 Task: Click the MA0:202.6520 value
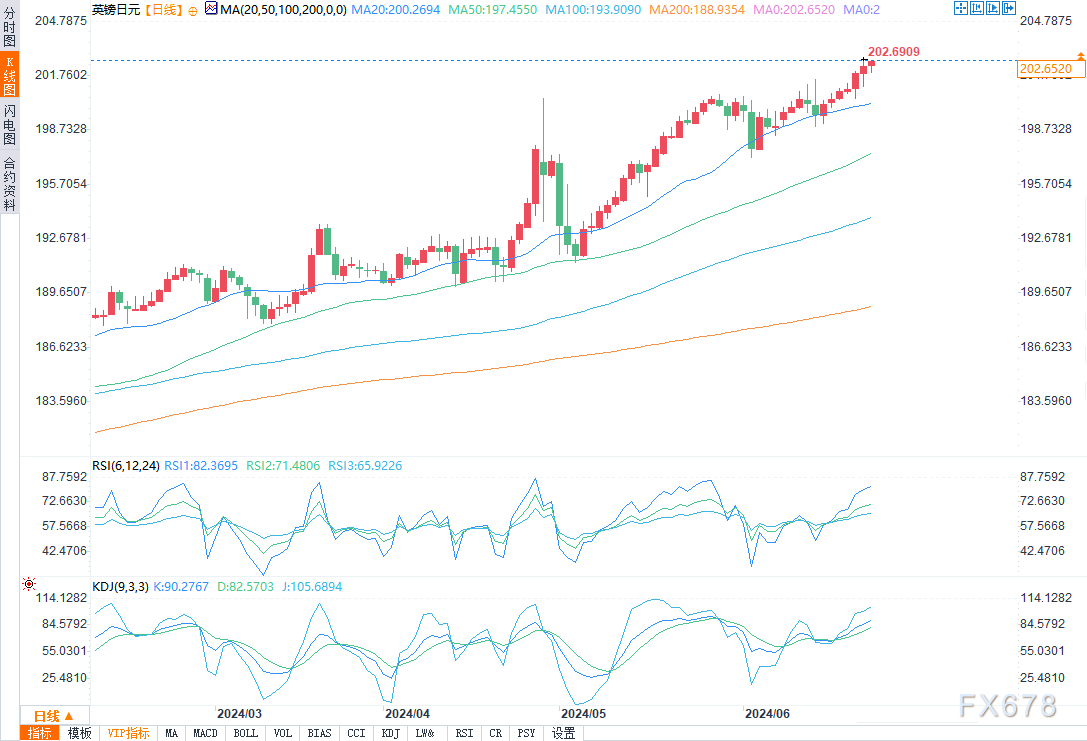click(794, 10)
